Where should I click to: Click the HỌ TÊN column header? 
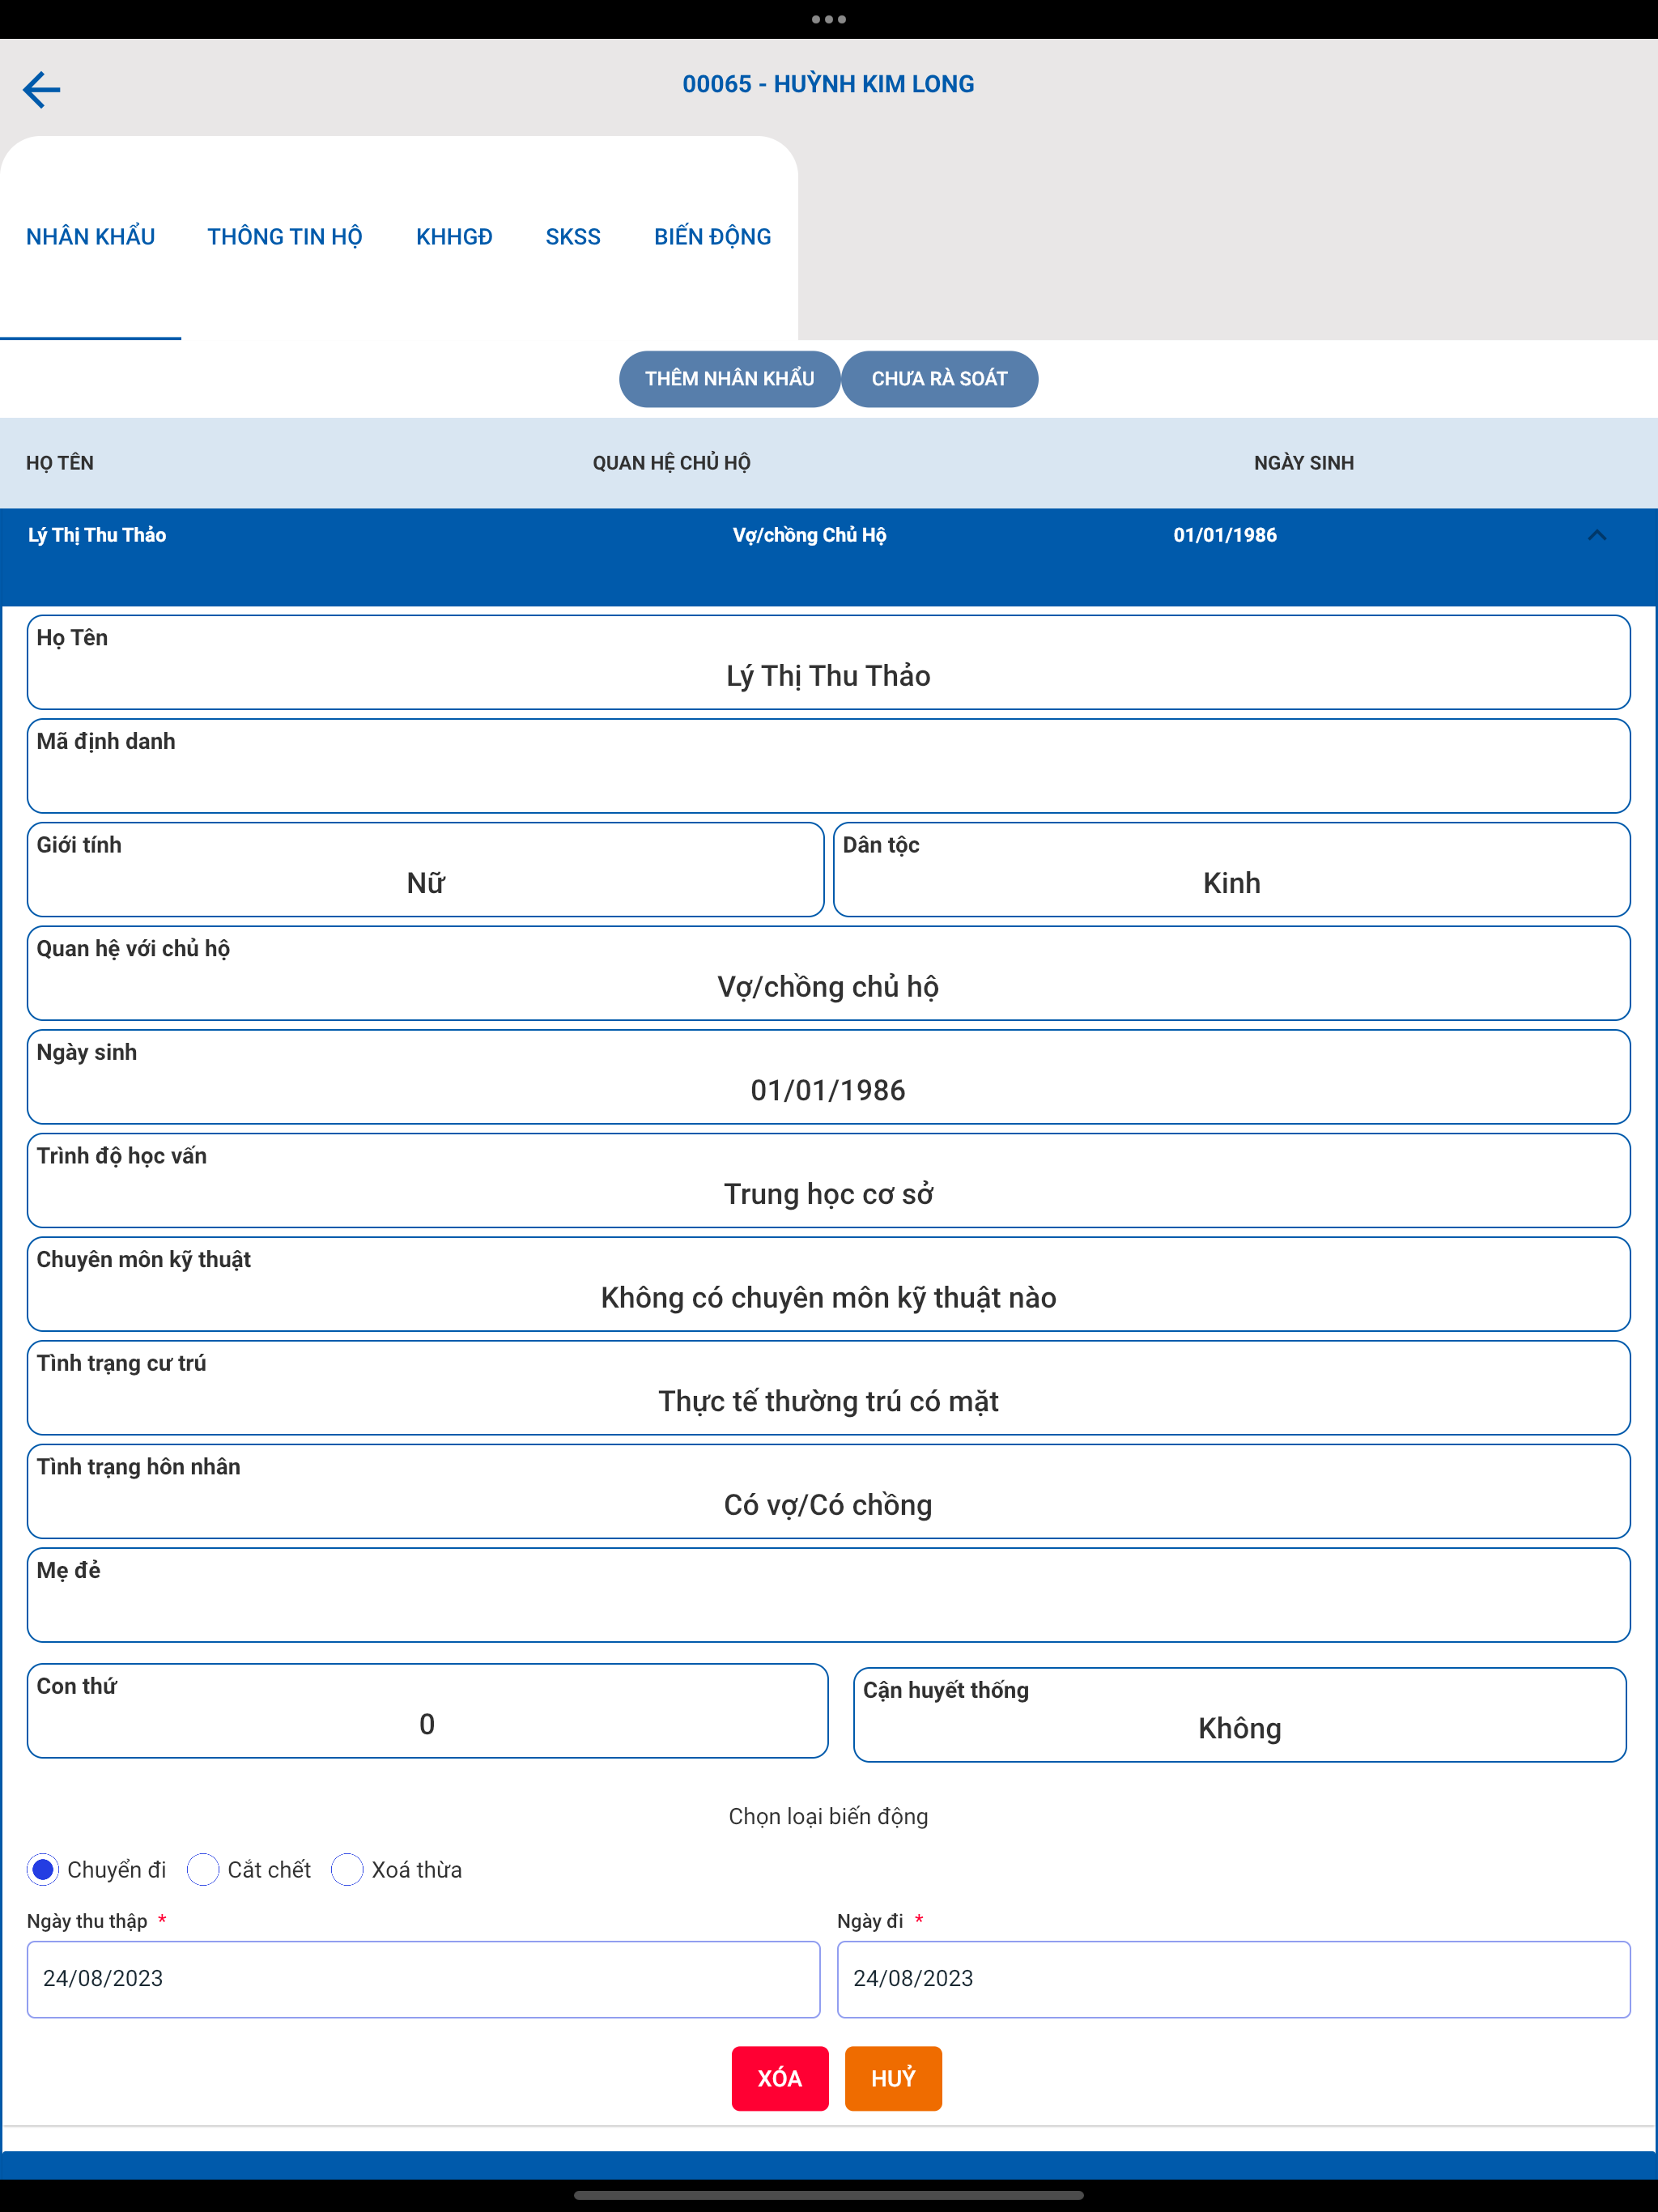60,463
